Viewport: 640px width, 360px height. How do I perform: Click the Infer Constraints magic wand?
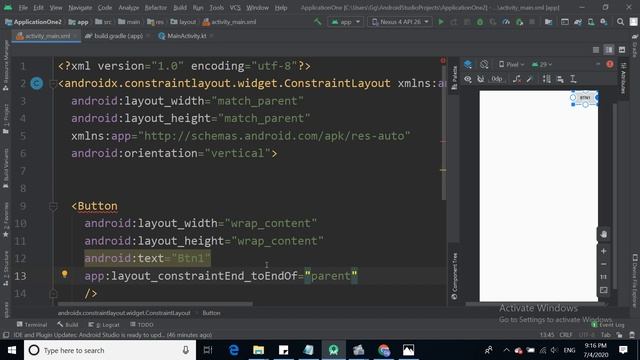point(530,79)
